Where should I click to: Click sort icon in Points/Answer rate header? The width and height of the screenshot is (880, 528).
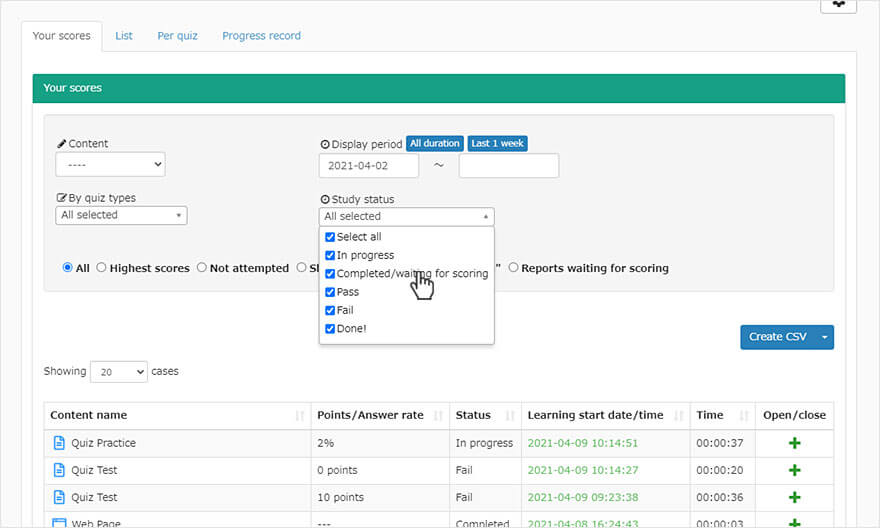[x=439, y=416]
